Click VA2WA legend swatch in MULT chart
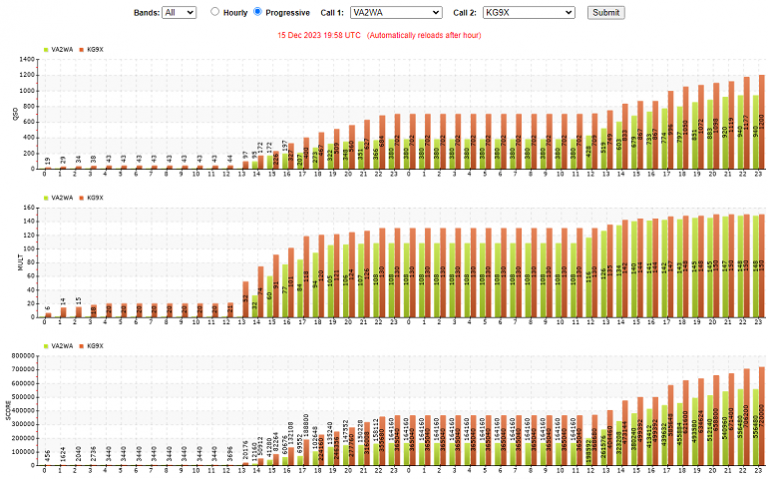Screen dimensions: 768x479 pos(46,198)
